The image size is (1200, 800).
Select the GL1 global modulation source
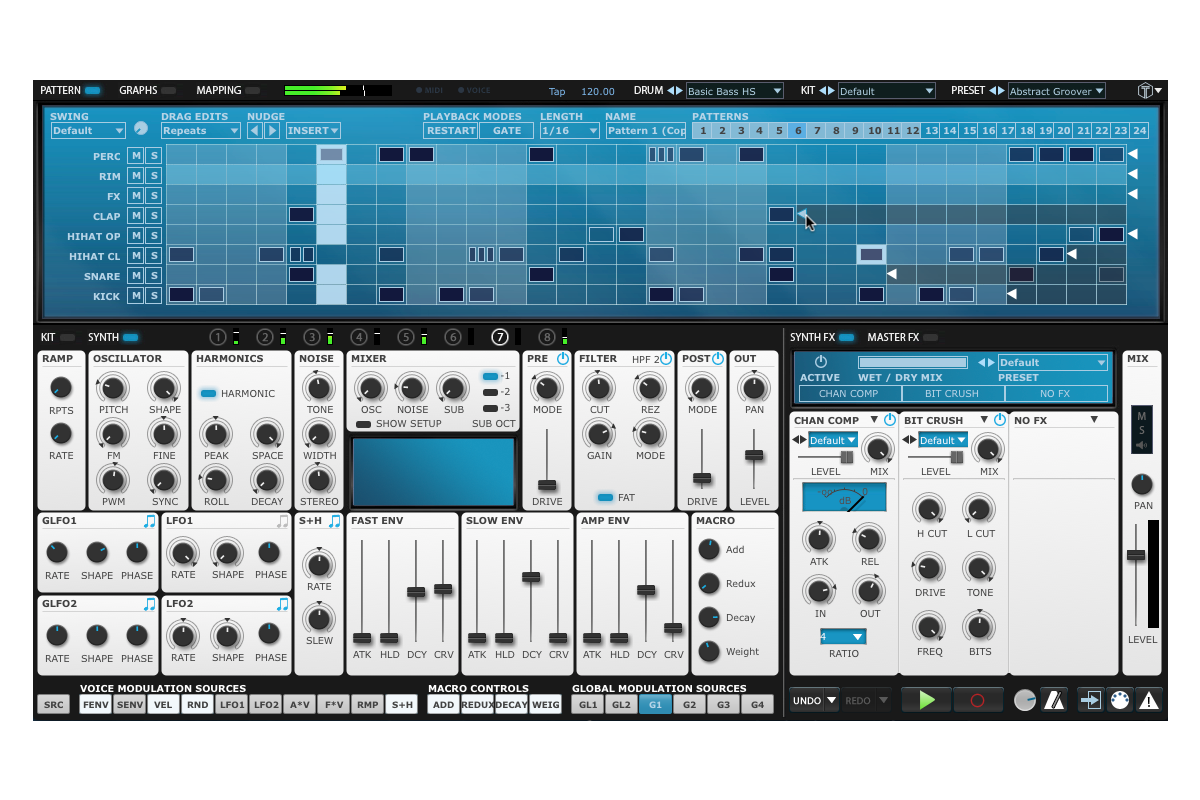[588, 704]
